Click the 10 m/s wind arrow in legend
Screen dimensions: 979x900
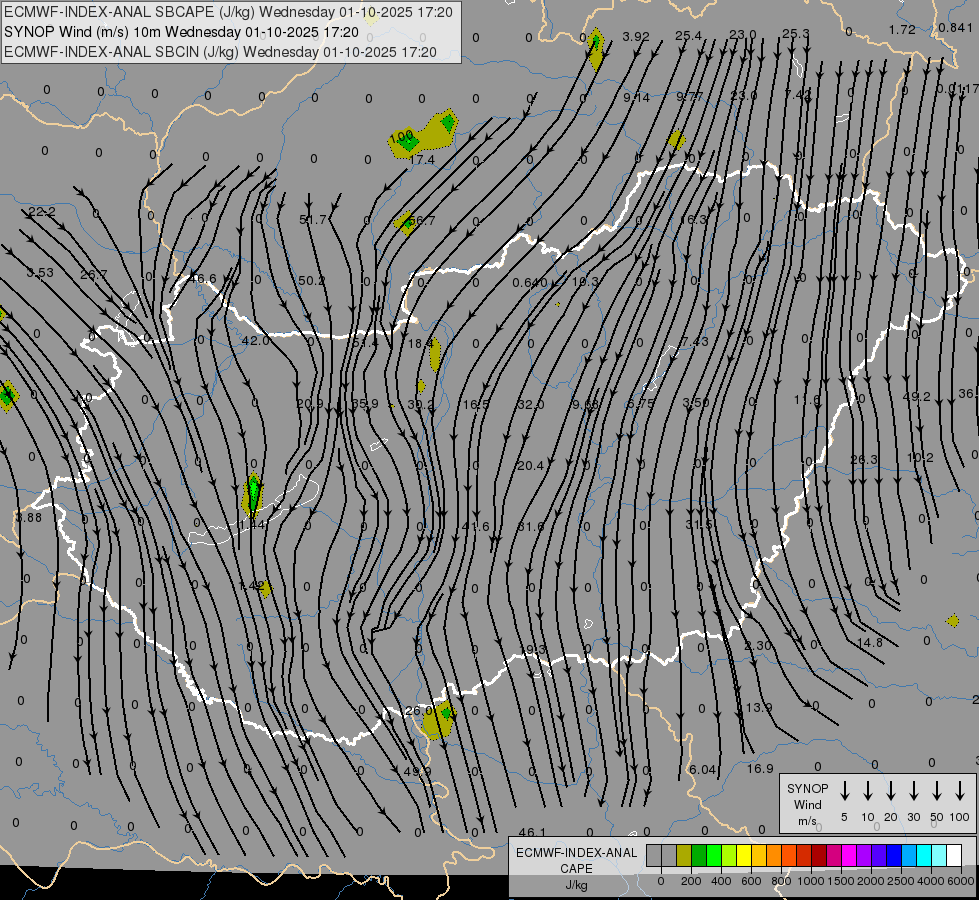click(x=868, y=790)
